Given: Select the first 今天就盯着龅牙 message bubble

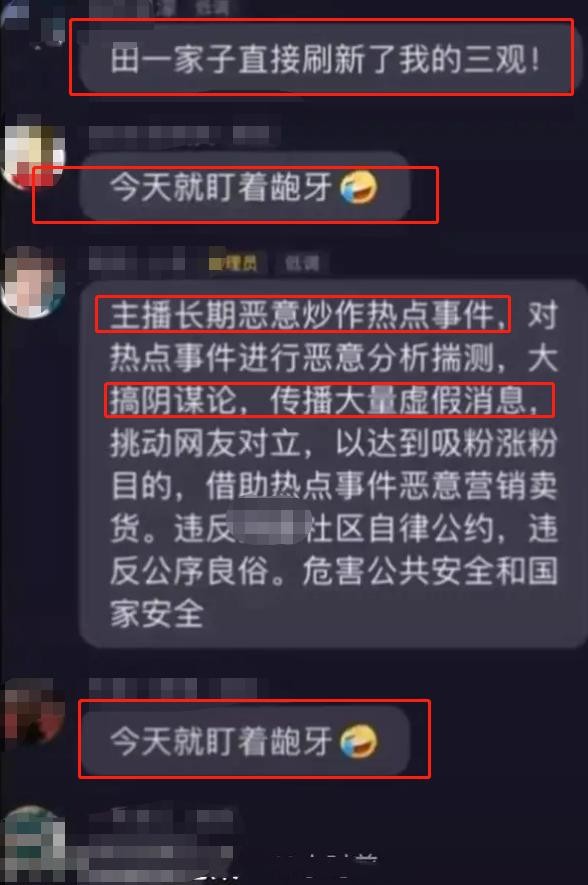Looking at the screenshot, I should [245, 187].
